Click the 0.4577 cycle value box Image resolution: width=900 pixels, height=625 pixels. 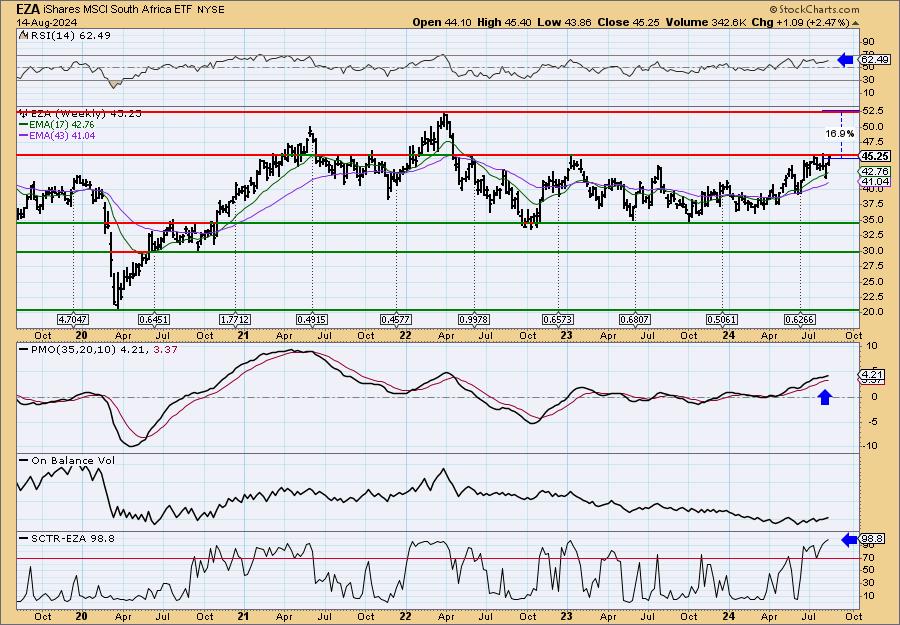(397, 319)
